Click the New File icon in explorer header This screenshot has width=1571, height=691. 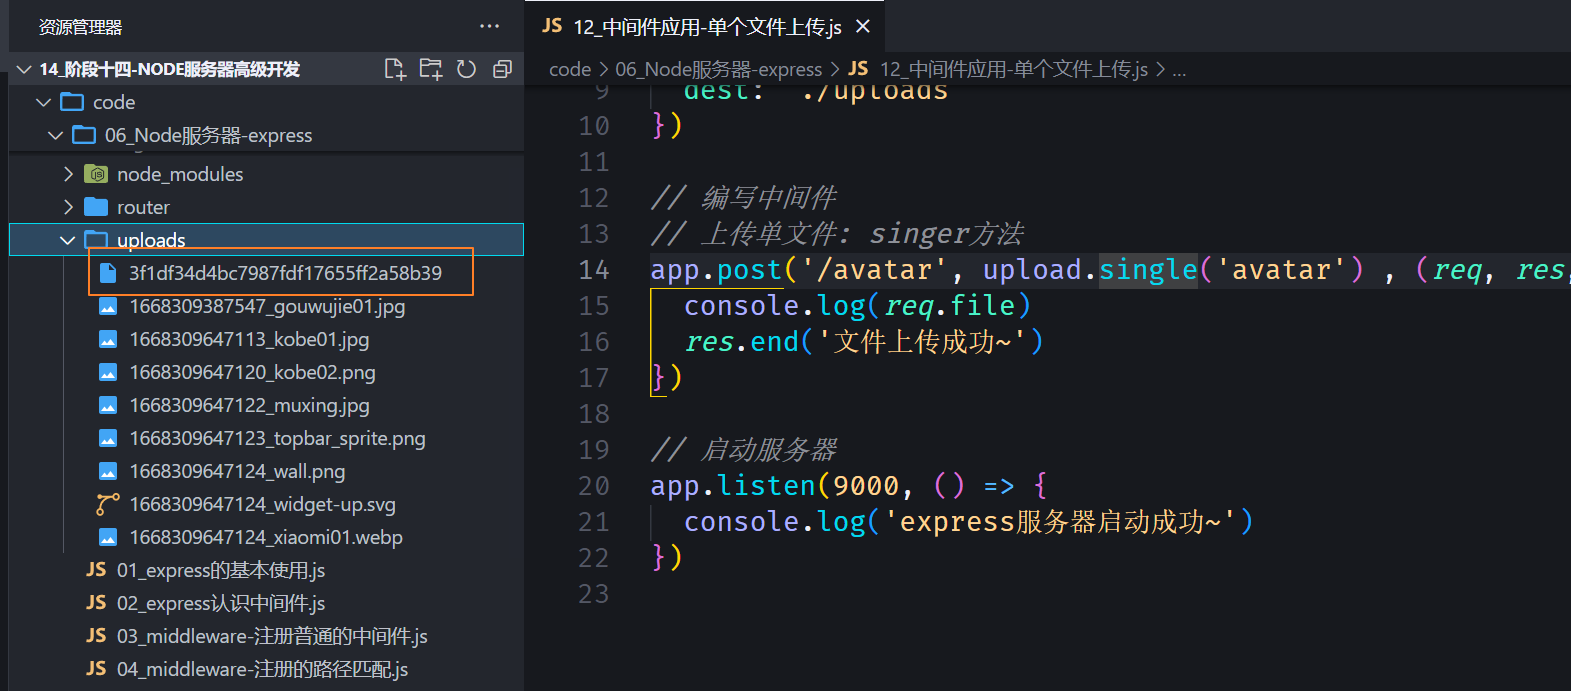coord(395,69)
